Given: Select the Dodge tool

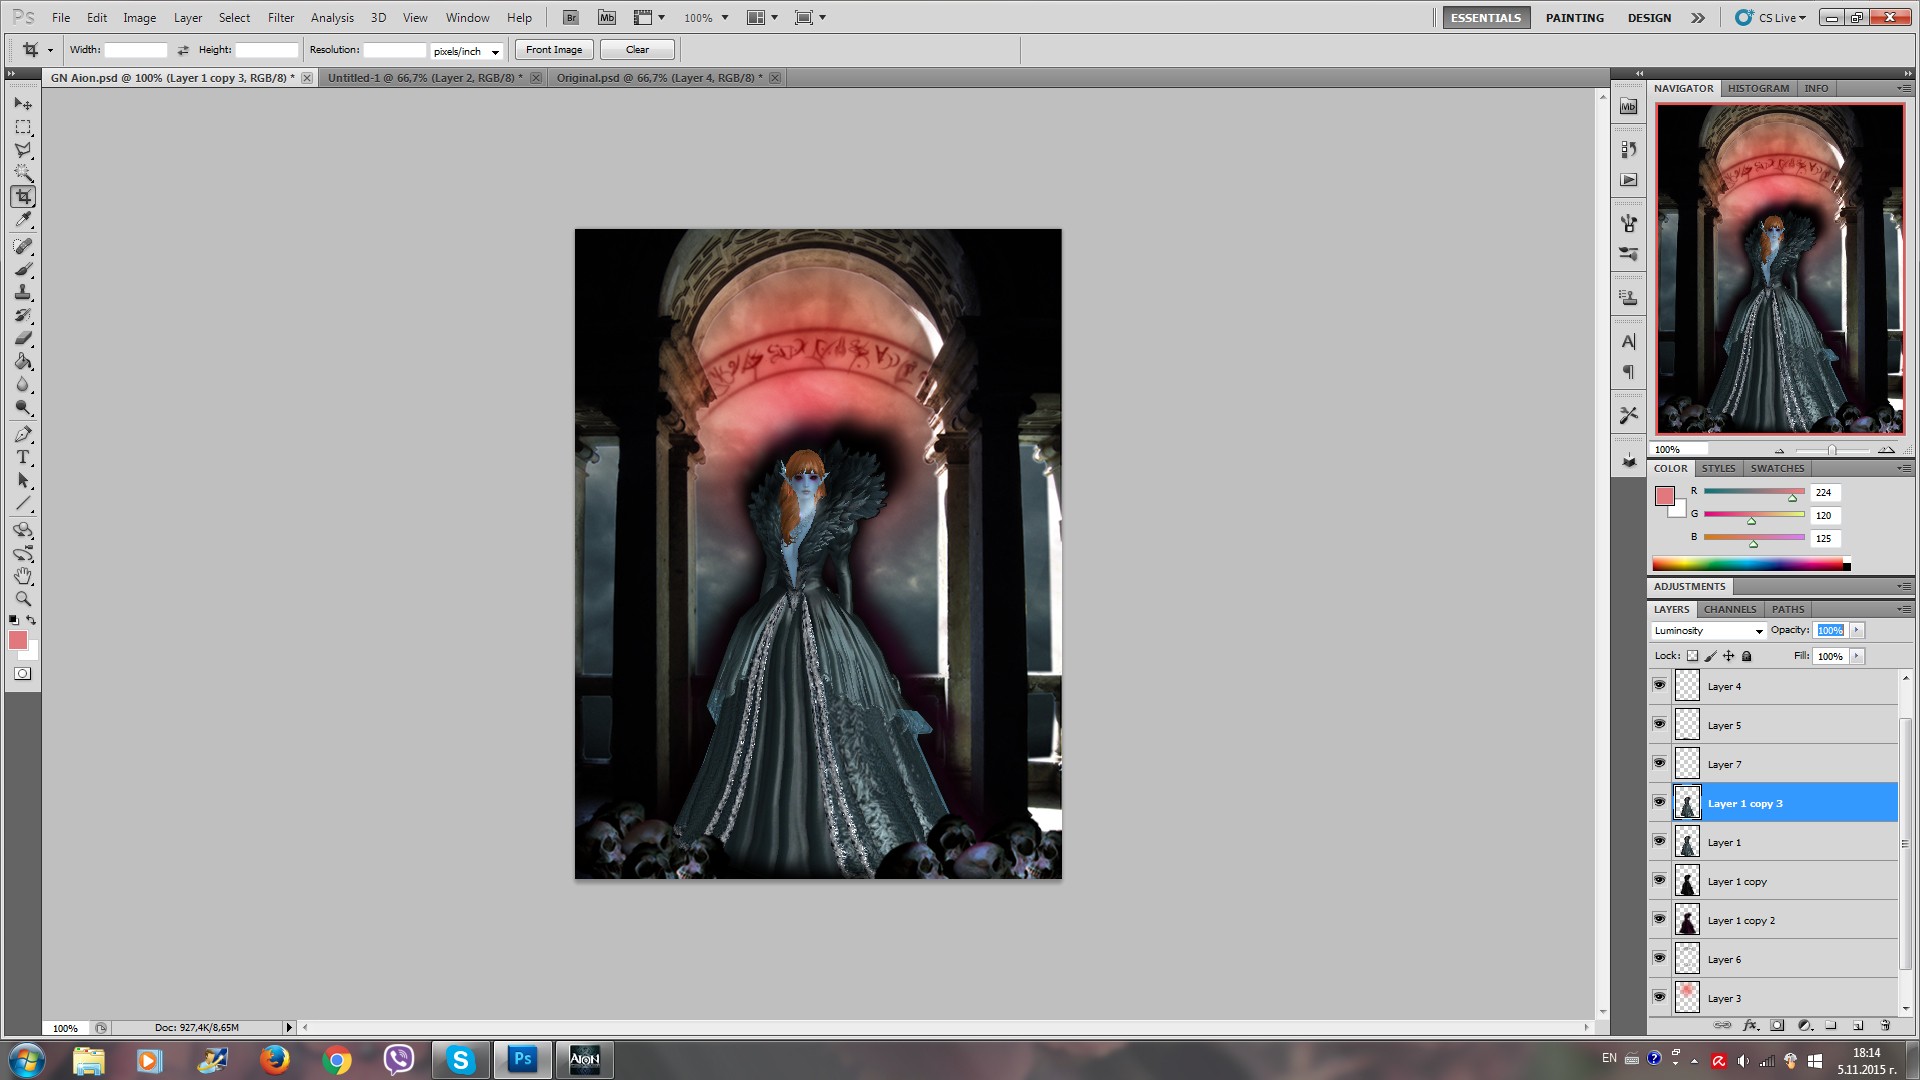Looking at the screenshot, I should click(x=23, y=407).
